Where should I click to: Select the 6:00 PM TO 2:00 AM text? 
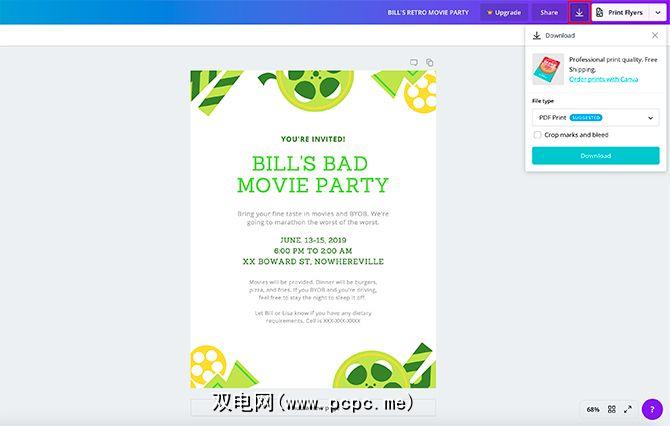313,251
